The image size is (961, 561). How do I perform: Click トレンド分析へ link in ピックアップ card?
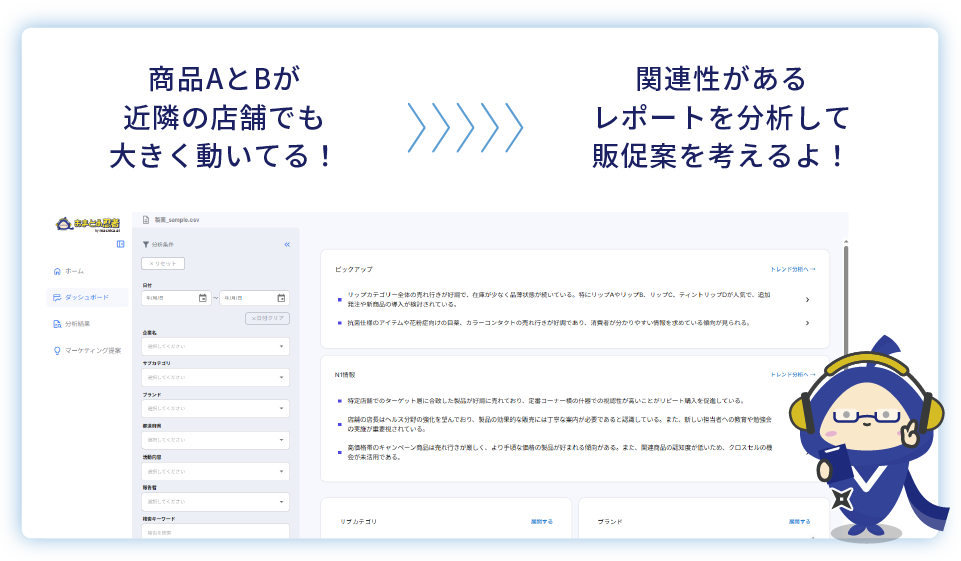pos(792,269)
